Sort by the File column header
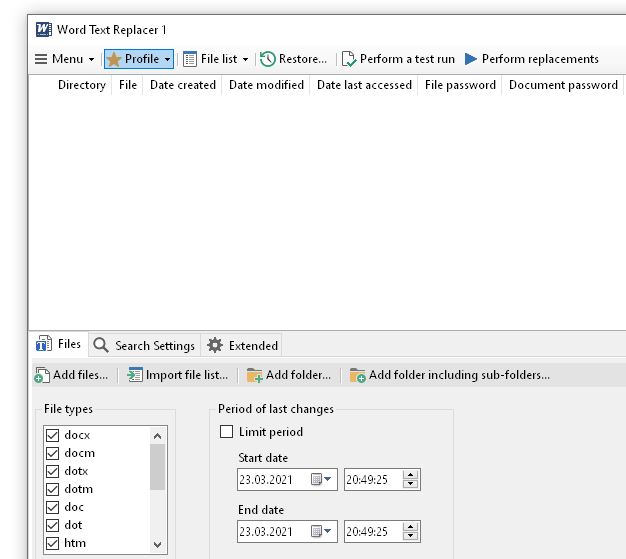This screenshot has height=559, width=626. point(128,85)
